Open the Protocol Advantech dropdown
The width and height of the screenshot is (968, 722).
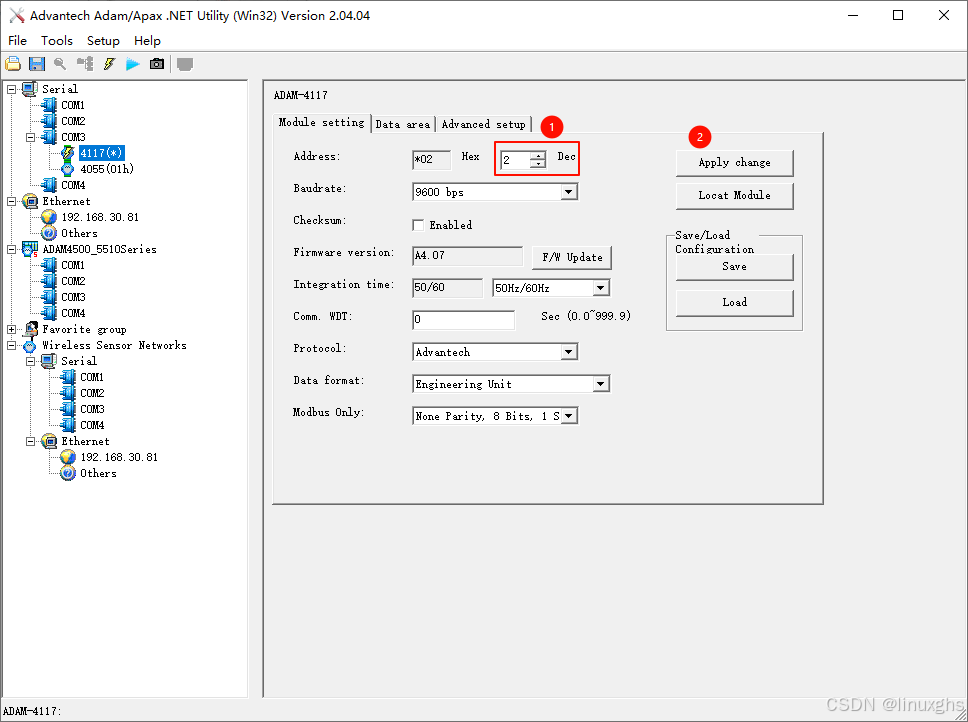[569, 352]
